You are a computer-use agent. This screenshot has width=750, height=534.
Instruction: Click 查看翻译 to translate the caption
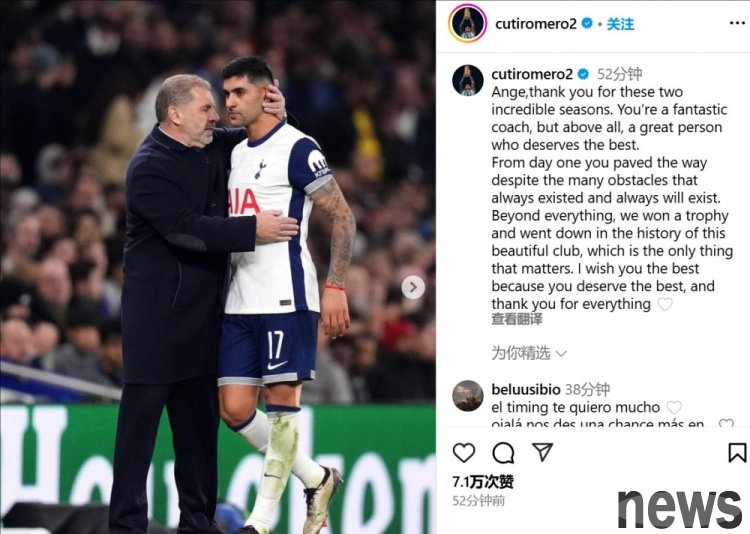[517, 319]
